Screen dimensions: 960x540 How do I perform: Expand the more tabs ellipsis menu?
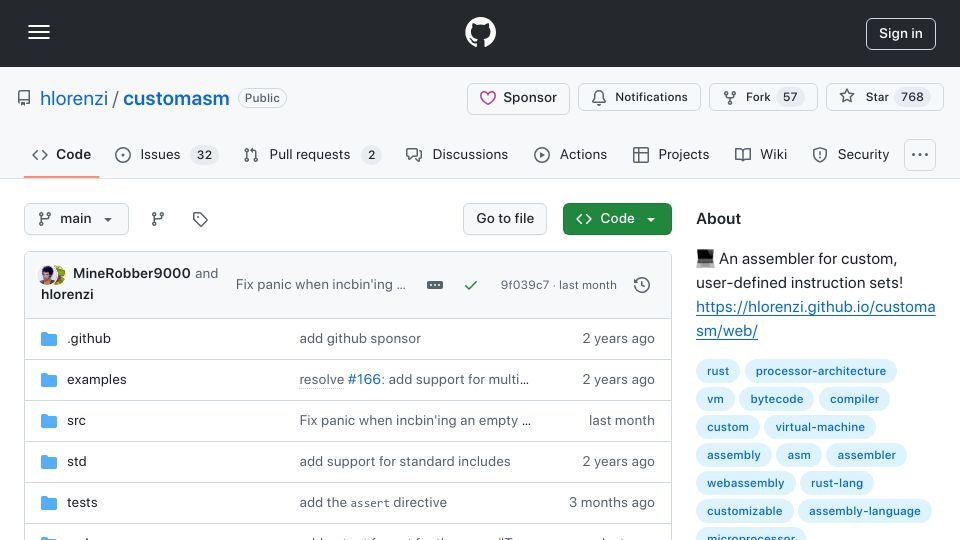[920, 155]
